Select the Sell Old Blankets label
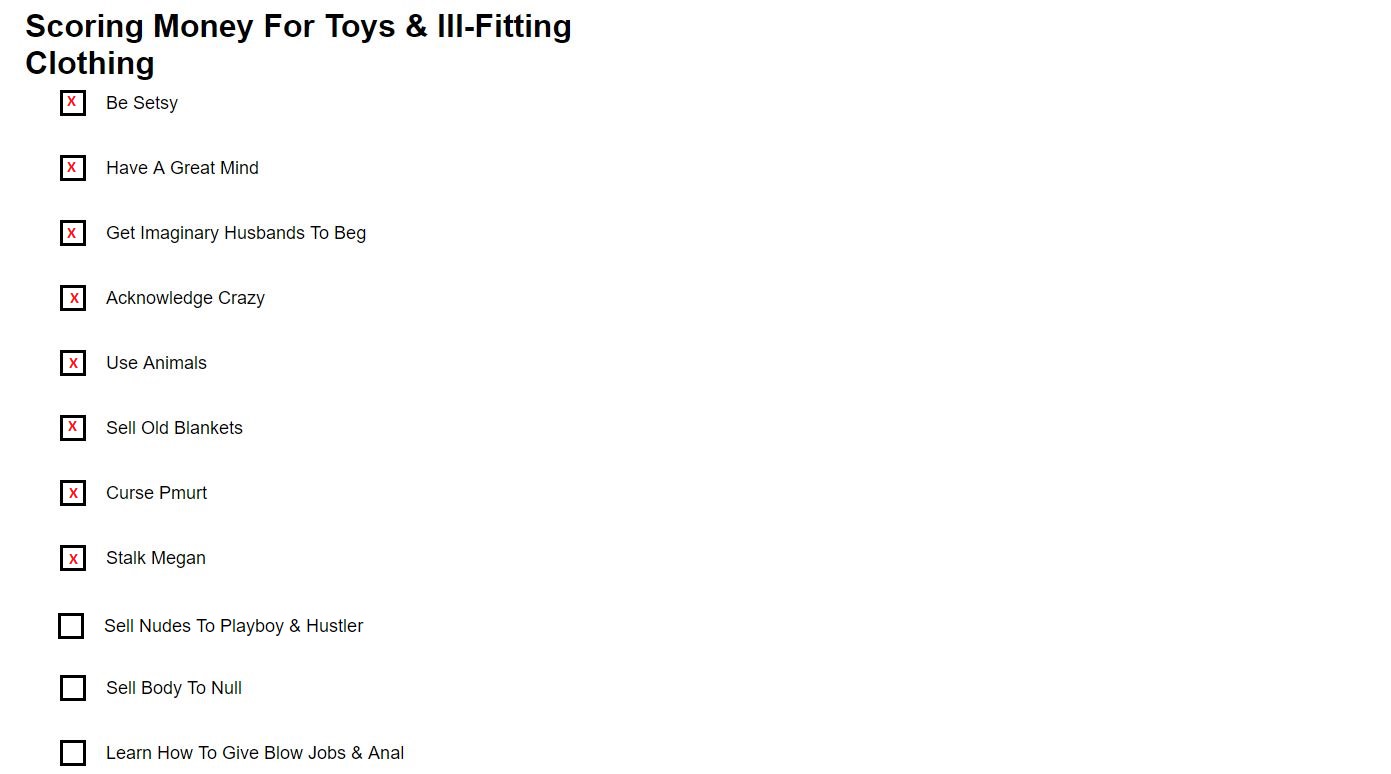 click(x=174, y=428)
